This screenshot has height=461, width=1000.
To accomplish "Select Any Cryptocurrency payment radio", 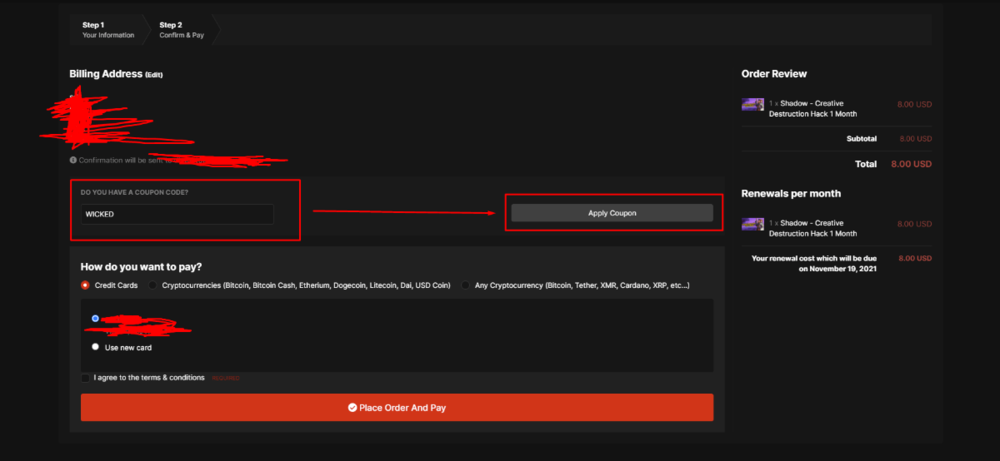I will 467,285.
